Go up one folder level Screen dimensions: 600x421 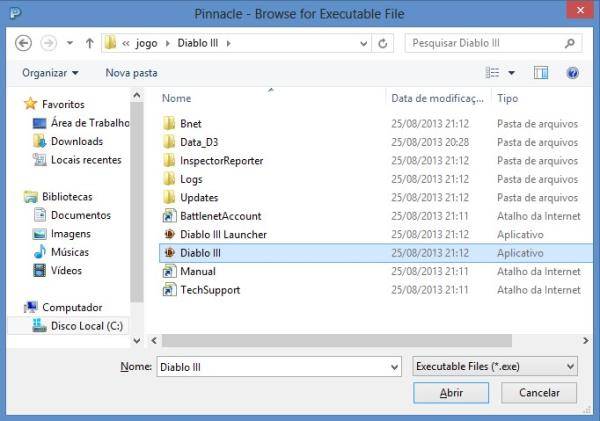coord(90,43)
